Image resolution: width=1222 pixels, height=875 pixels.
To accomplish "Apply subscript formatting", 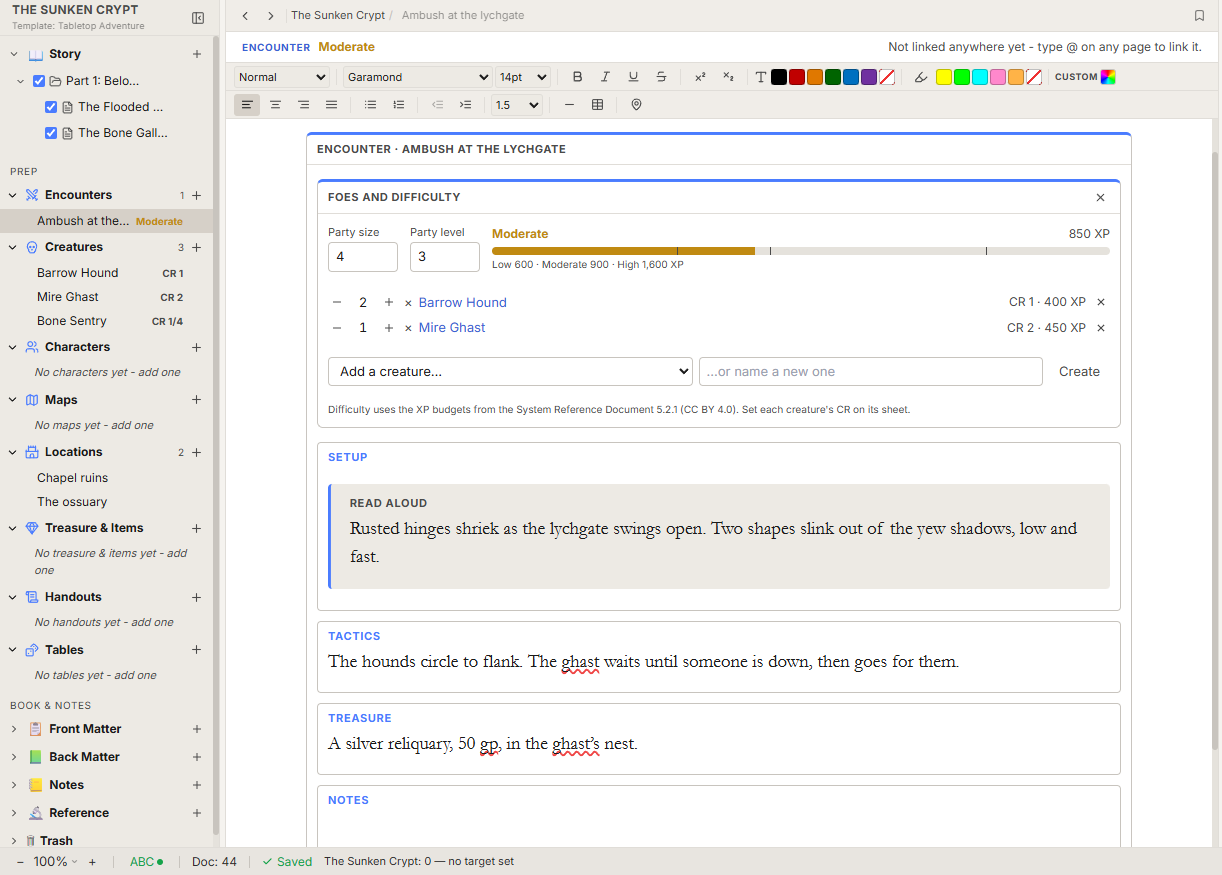I will coord(728,77).
